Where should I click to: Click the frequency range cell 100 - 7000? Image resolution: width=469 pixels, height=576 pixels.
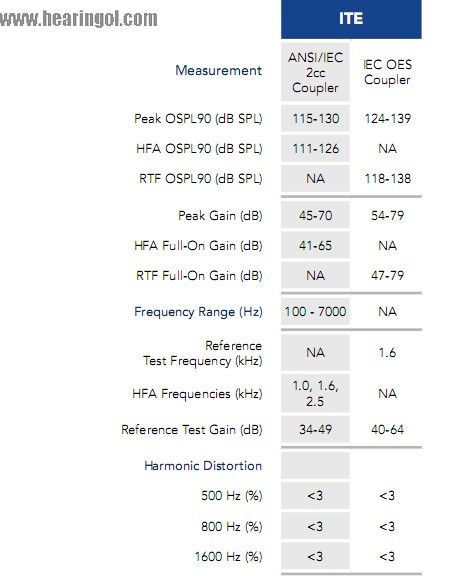coord(315,312)
